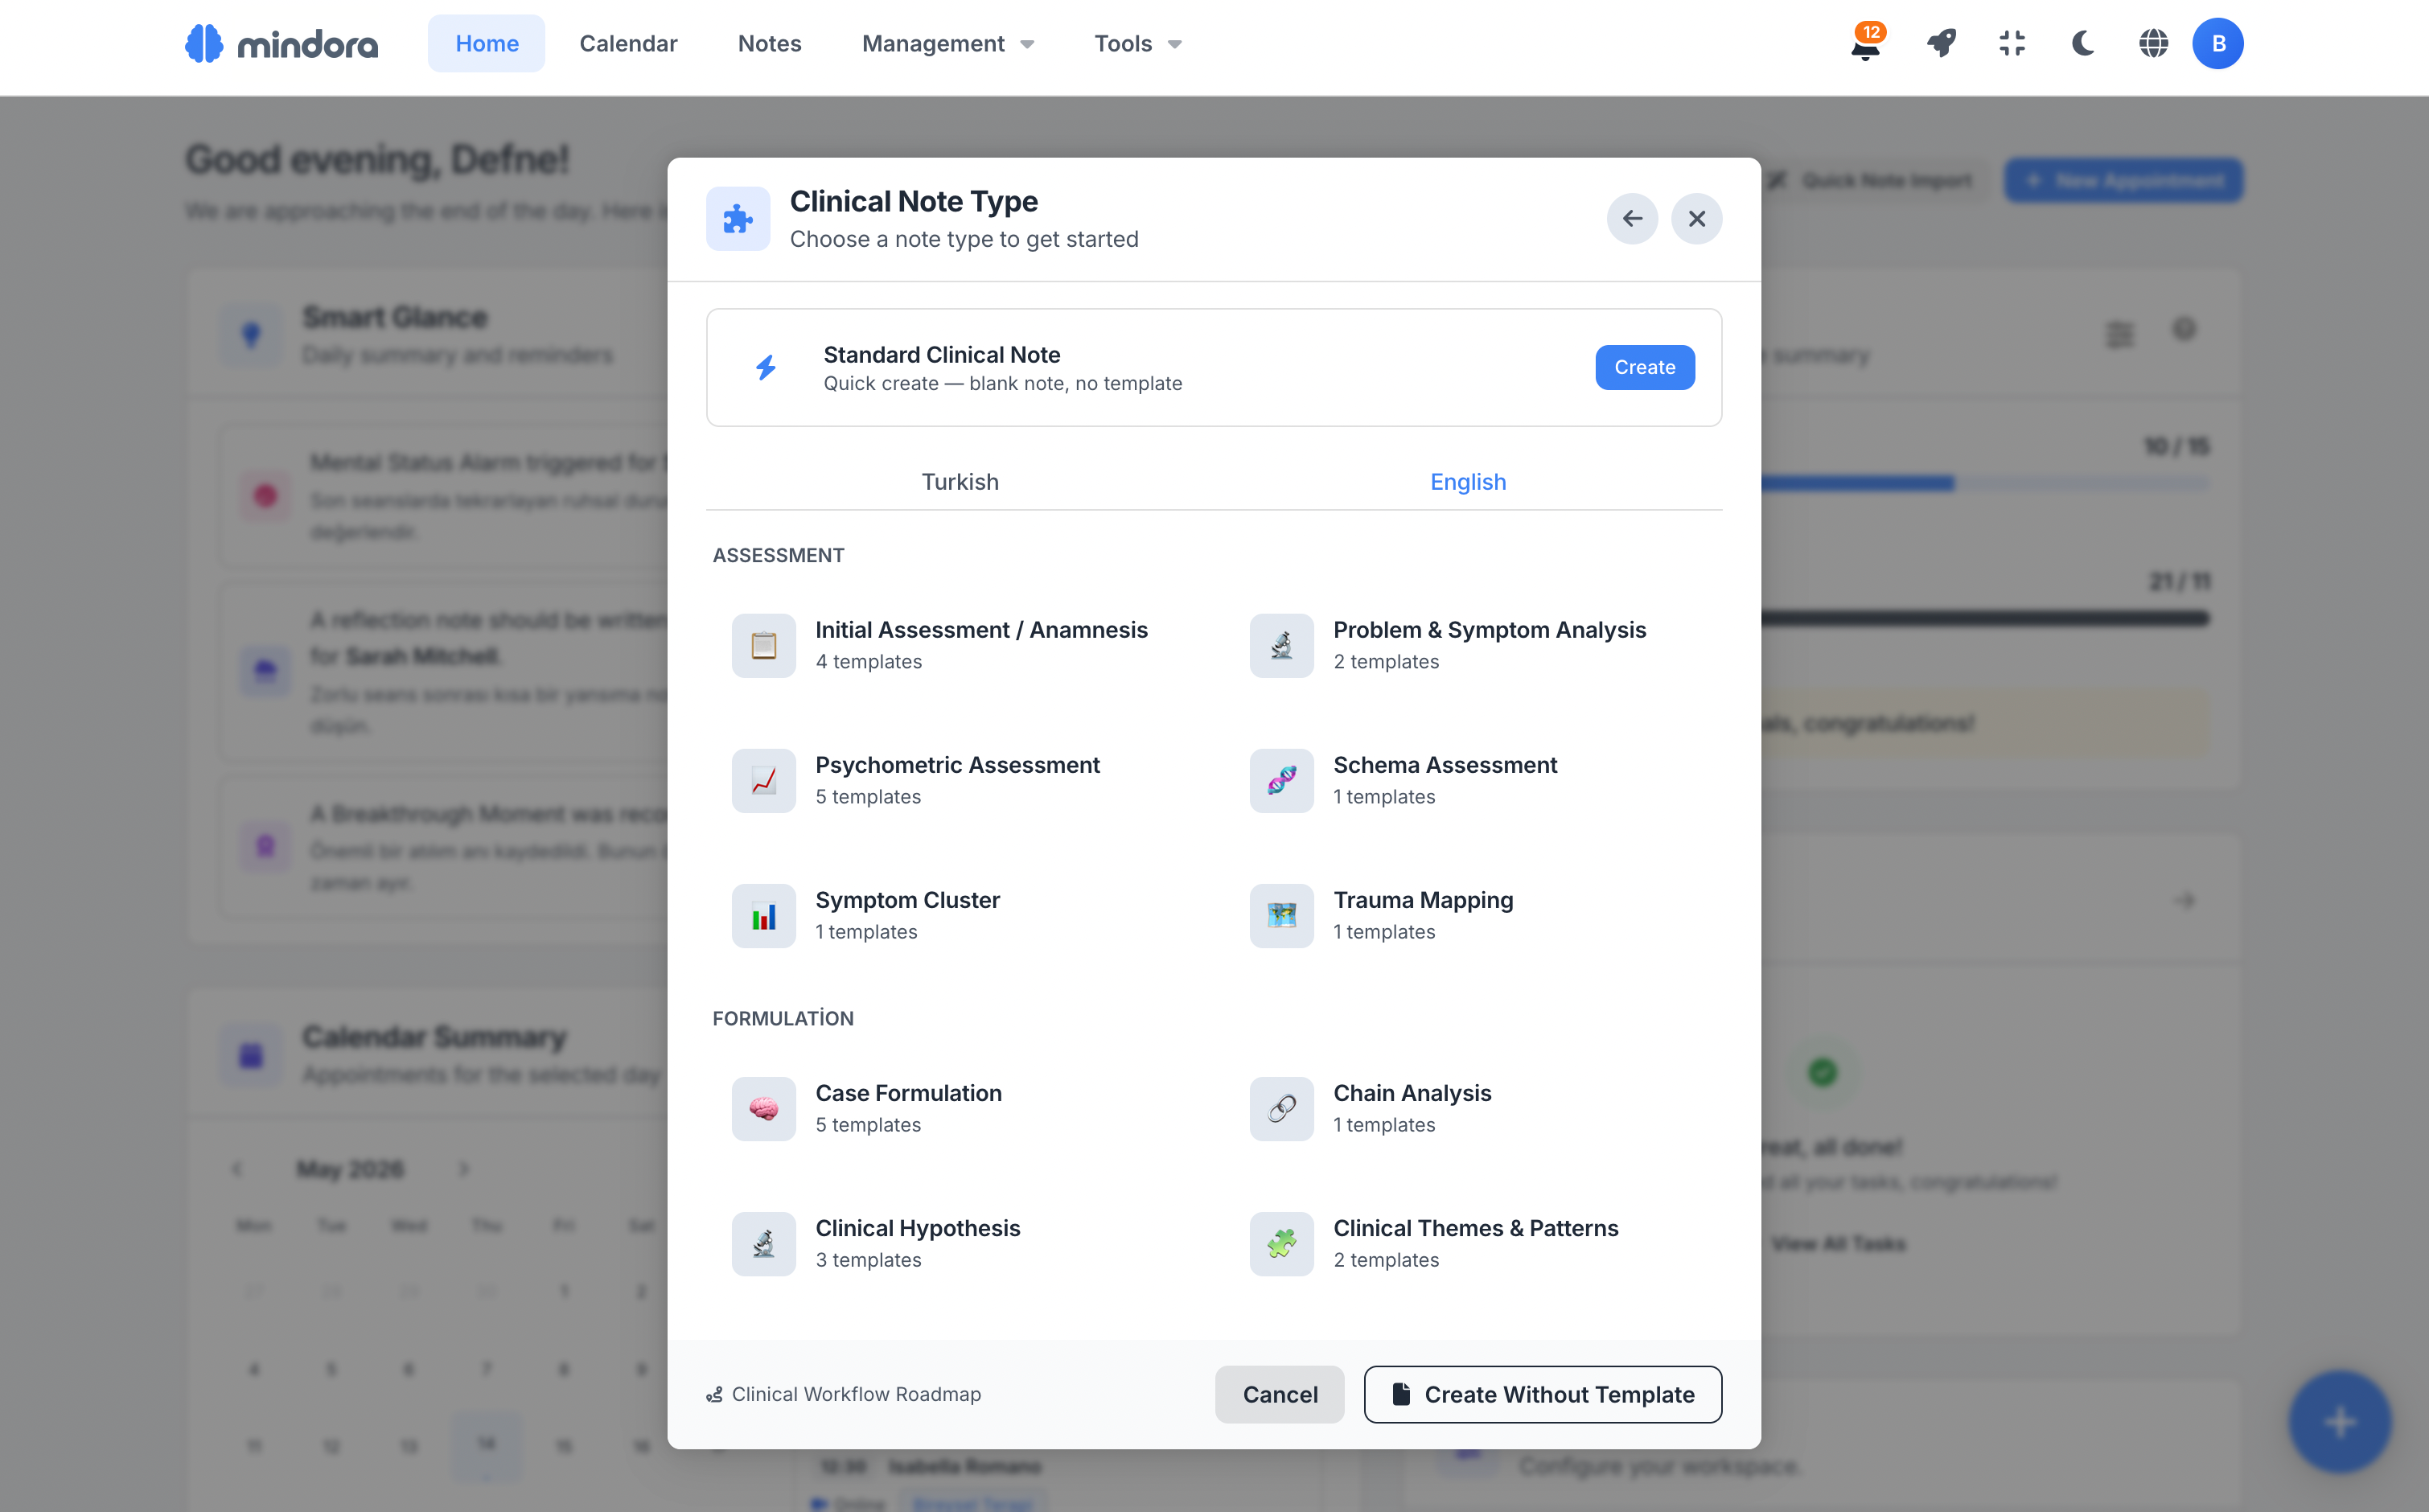Select the Trauma Mapping map icon
This screenshot has height=1512, width=2429.
(x=1281, y=915)
